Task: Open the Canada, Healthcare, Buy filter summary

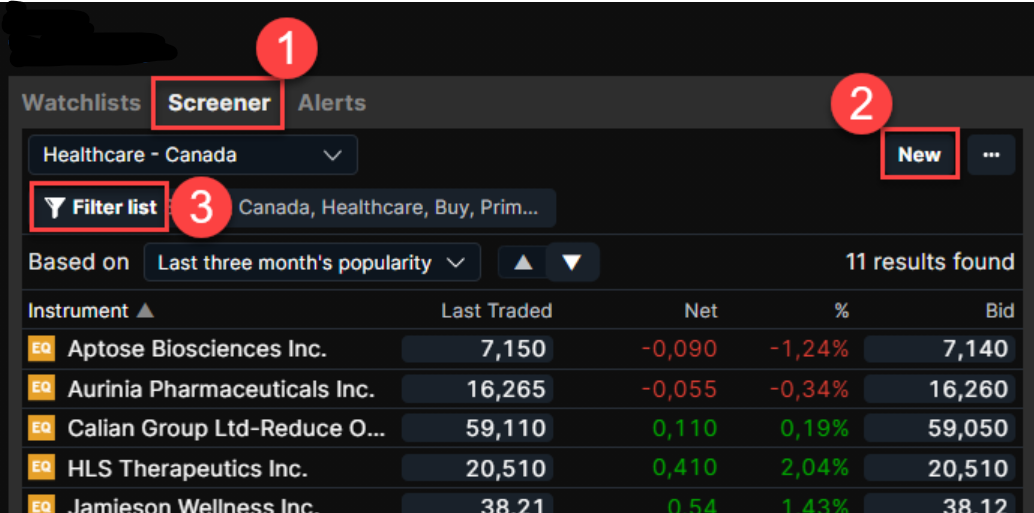Action: 388,208
